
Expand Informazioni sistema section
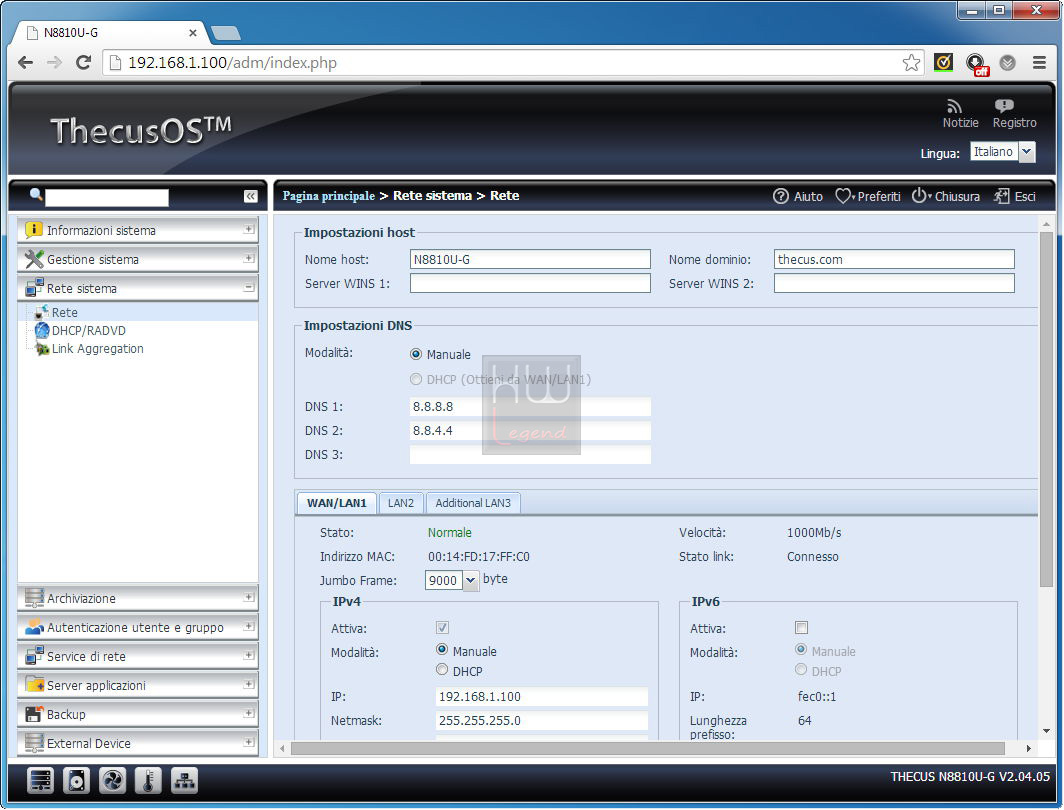click(138, 230)
